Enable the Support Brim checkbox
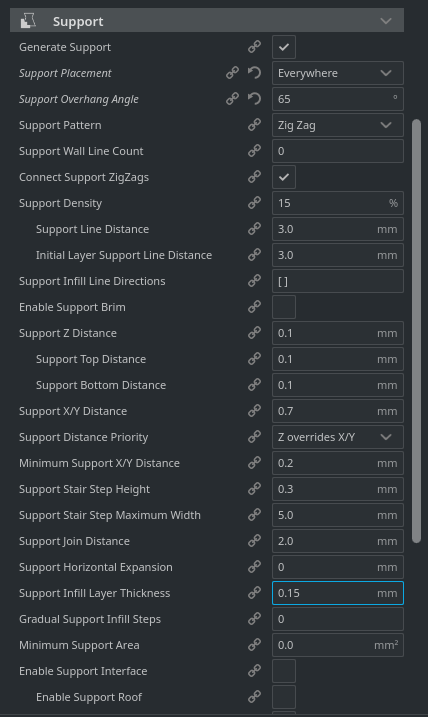Viewport: 428px width, 717px height. [x=284, y=307]
